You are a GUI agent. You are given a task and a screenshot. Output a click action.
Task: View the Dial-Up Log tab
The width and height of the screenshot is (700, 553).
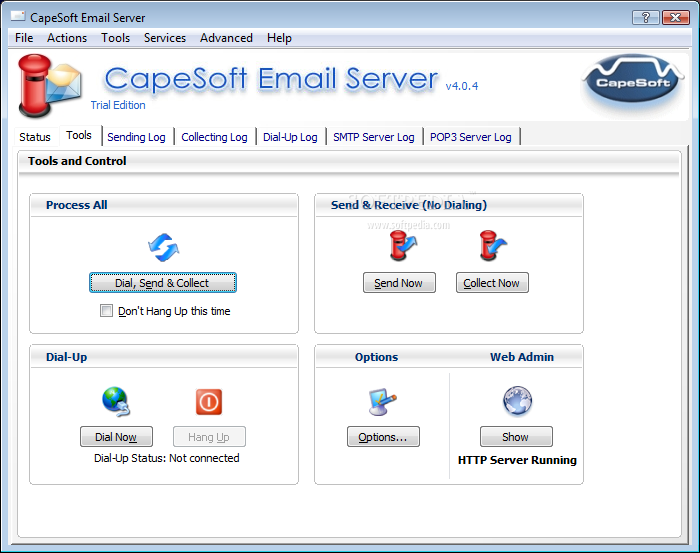(290, 137)
